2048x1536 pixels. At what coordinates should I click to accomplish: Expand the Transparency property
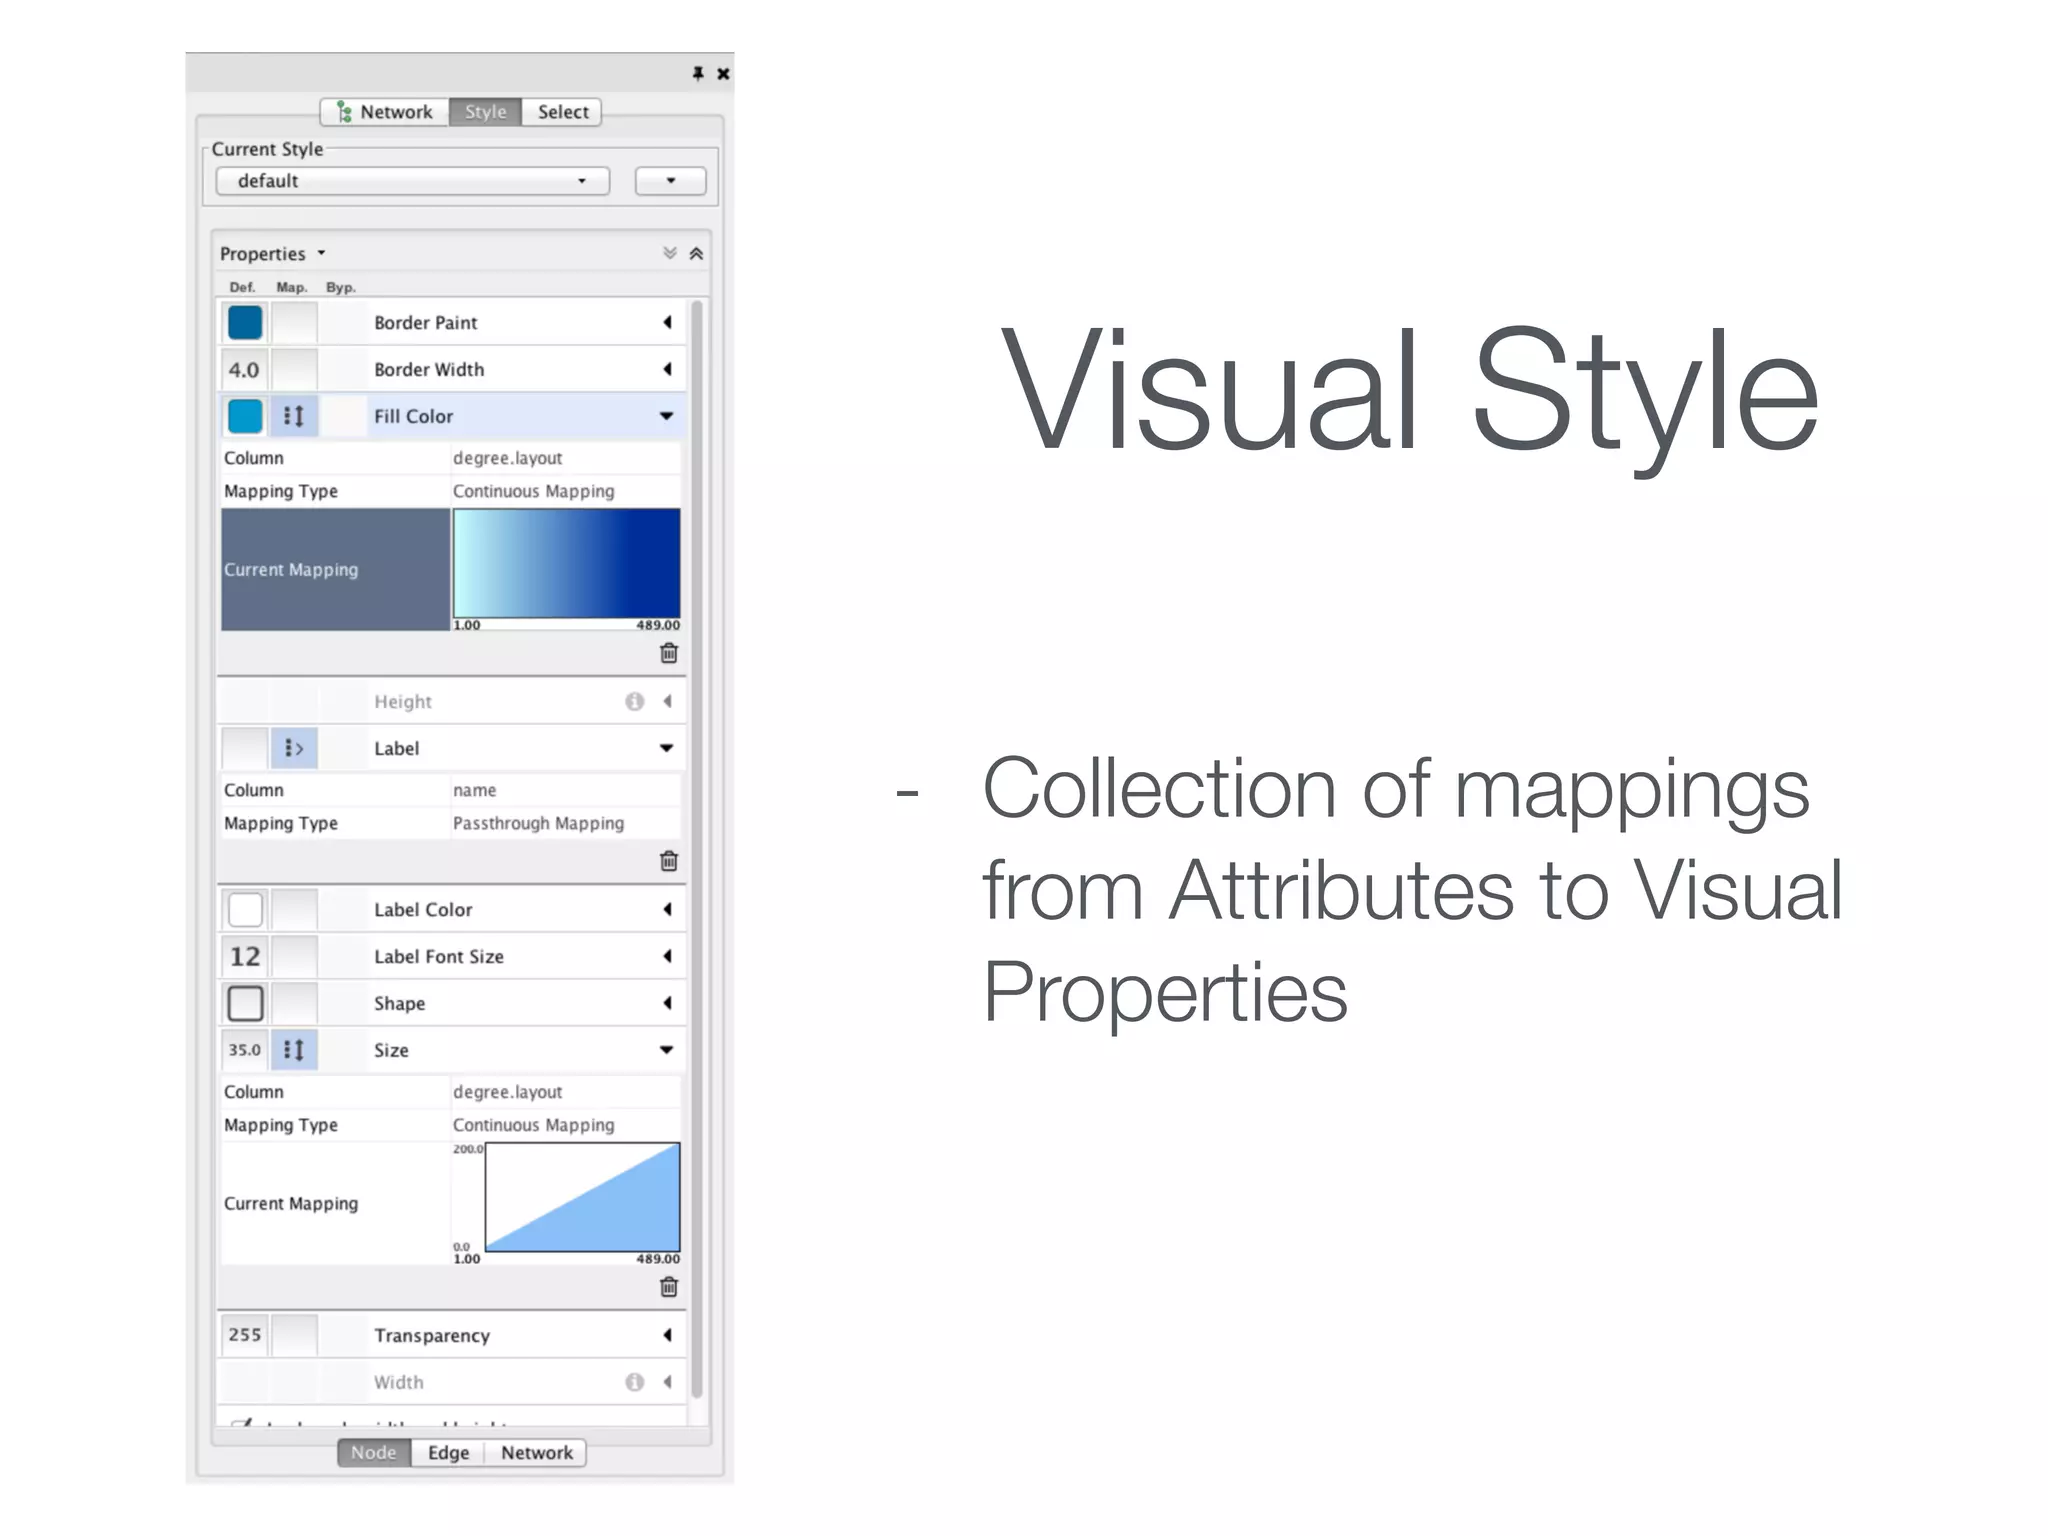[x=667, y=1335]
